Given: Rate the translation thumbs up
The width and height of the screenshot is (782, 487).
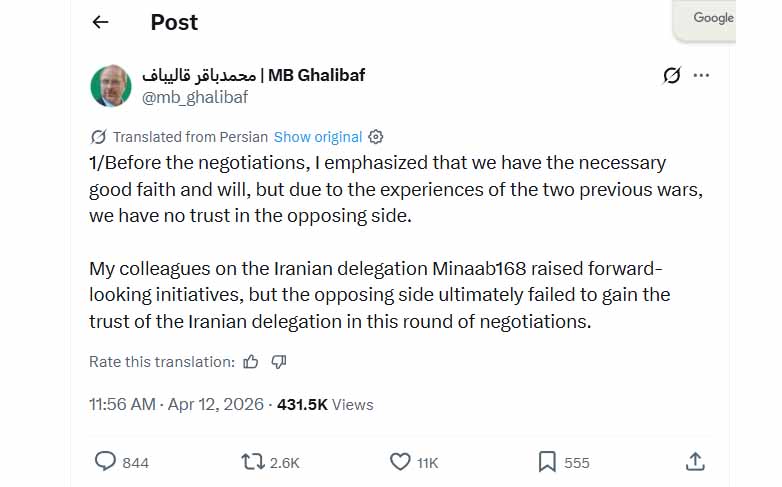Looking at the screenshot, I should [x=251, y=362].
